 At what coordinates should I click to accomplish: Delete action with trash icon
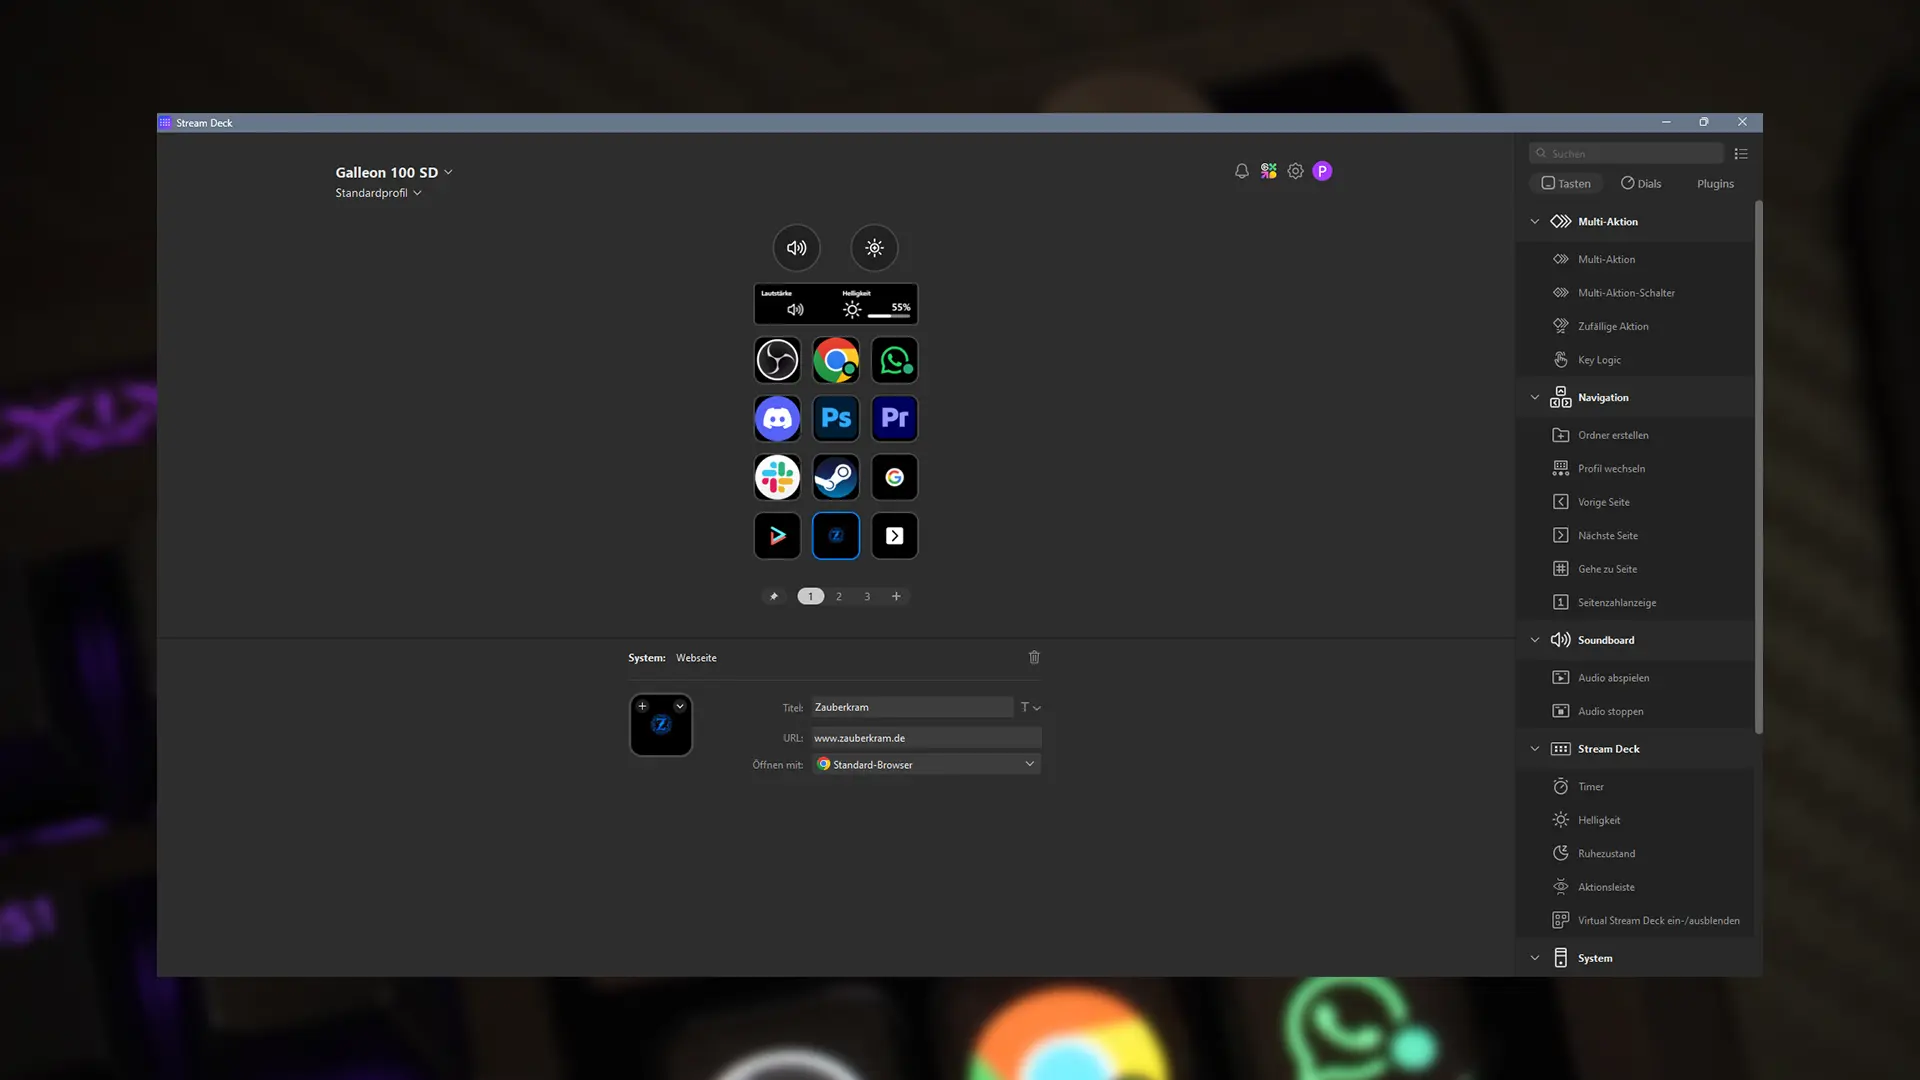pos(1034,657)
